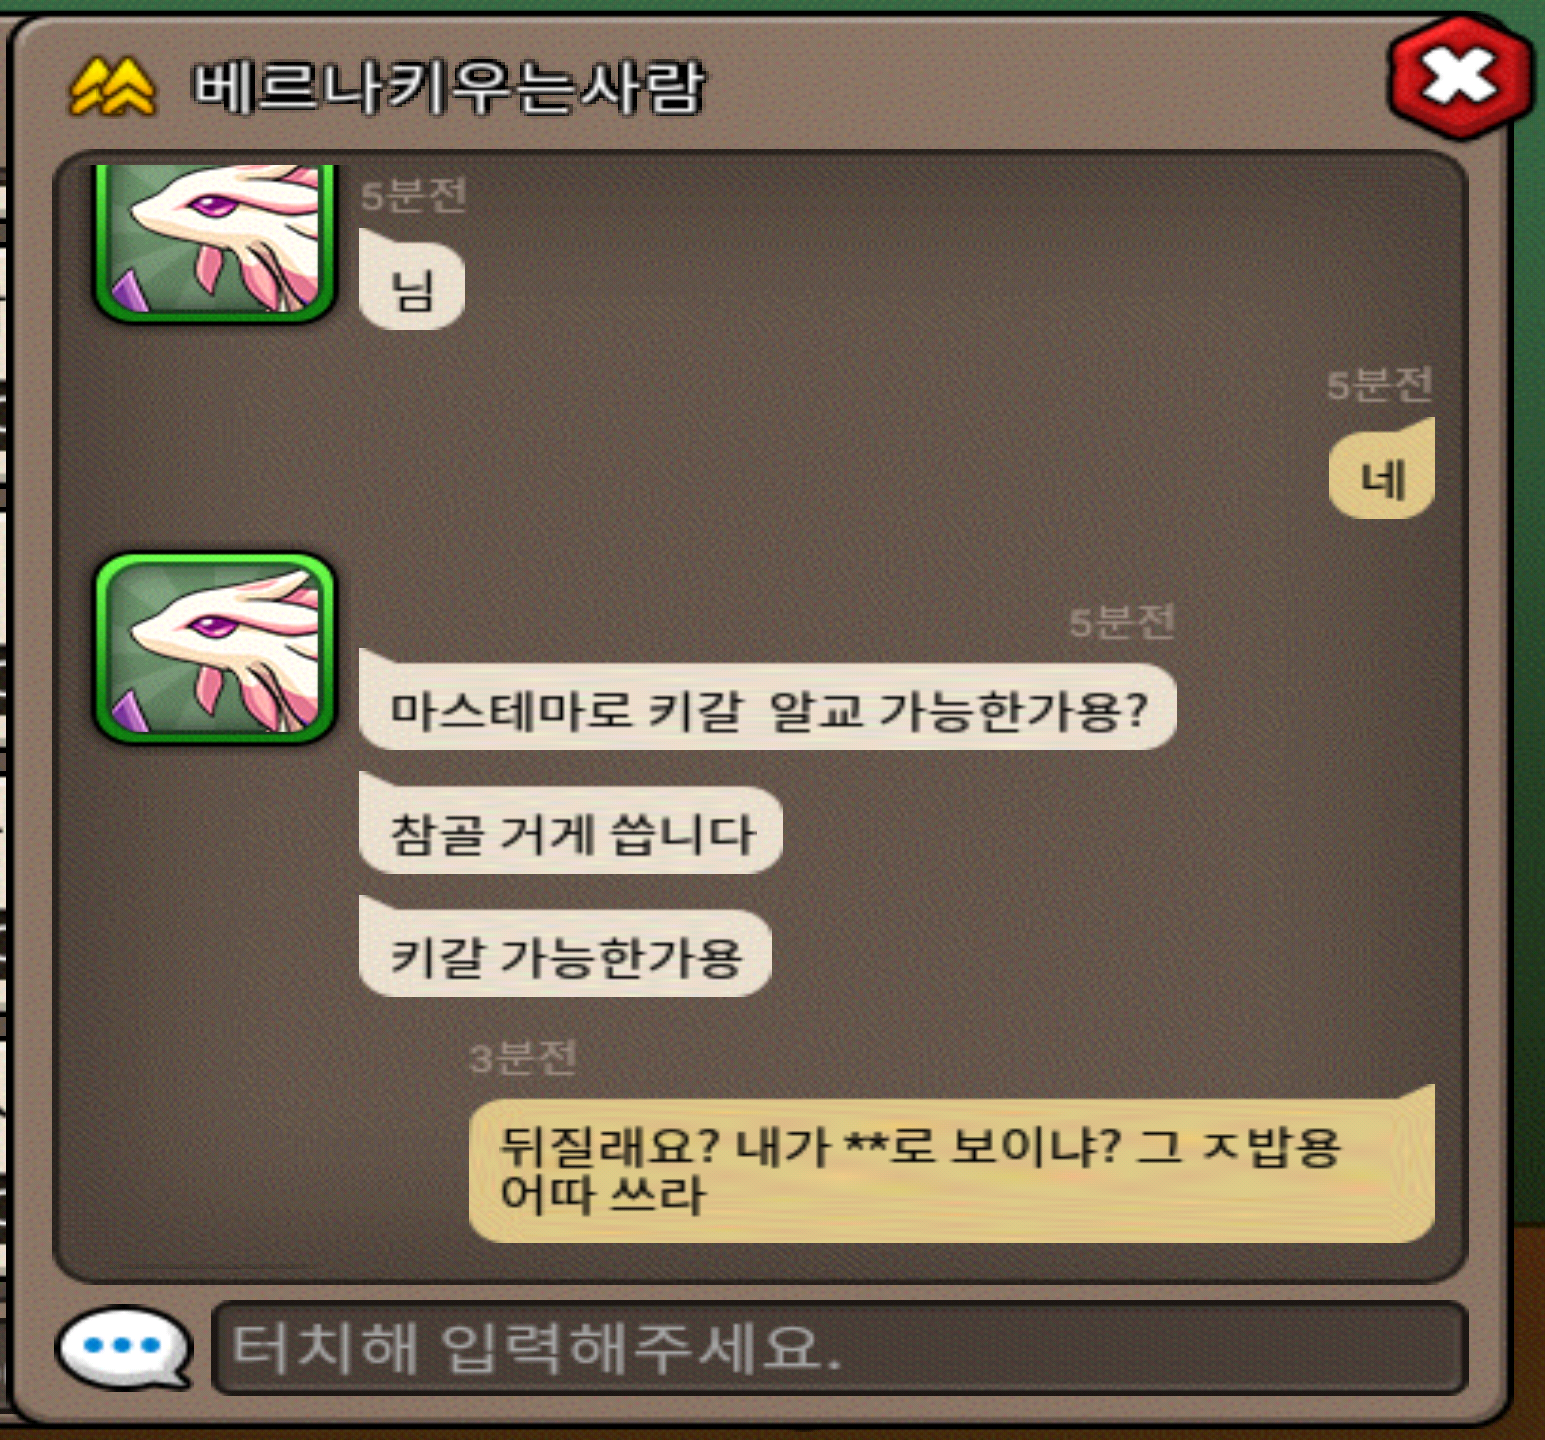Click the pointed tail of the '네' bubble

click(x=1420, y=431)
